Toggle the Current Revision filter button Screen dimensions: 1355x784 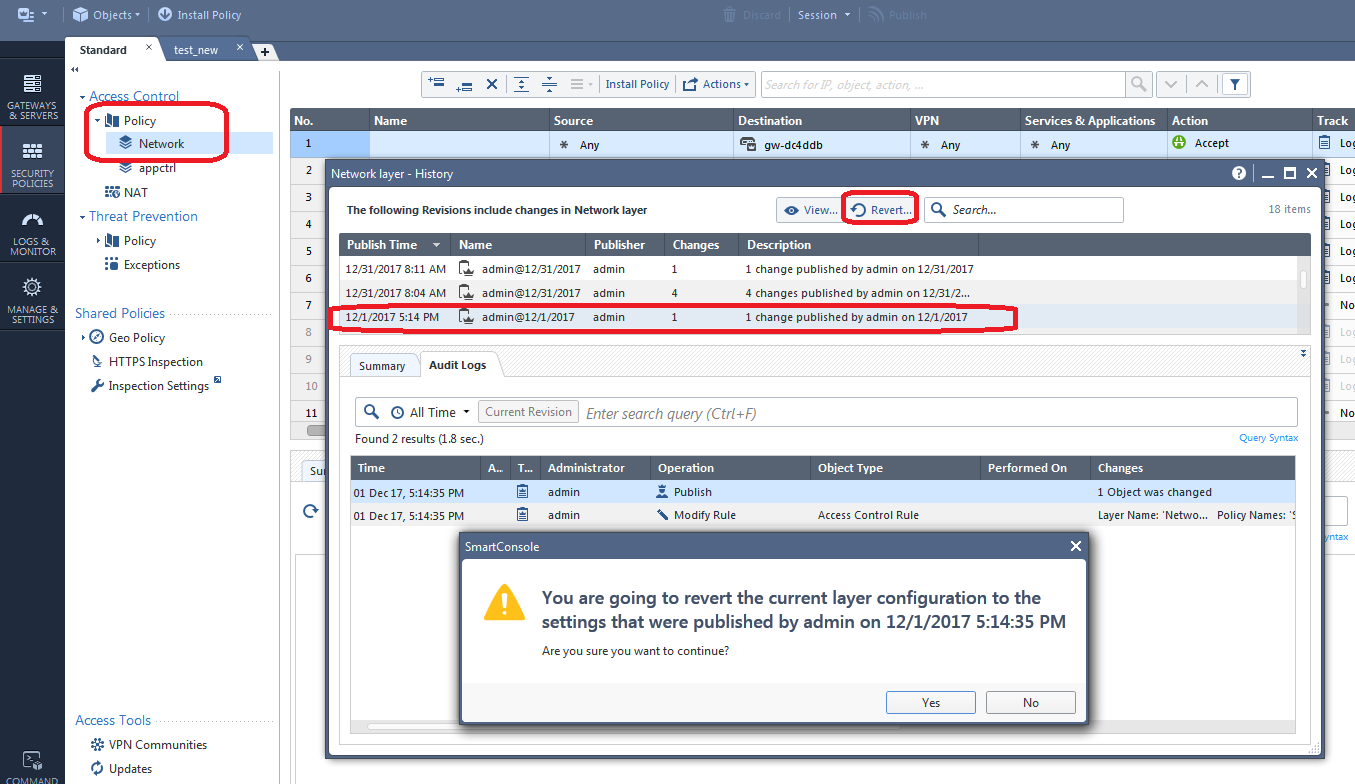point(528,412)
